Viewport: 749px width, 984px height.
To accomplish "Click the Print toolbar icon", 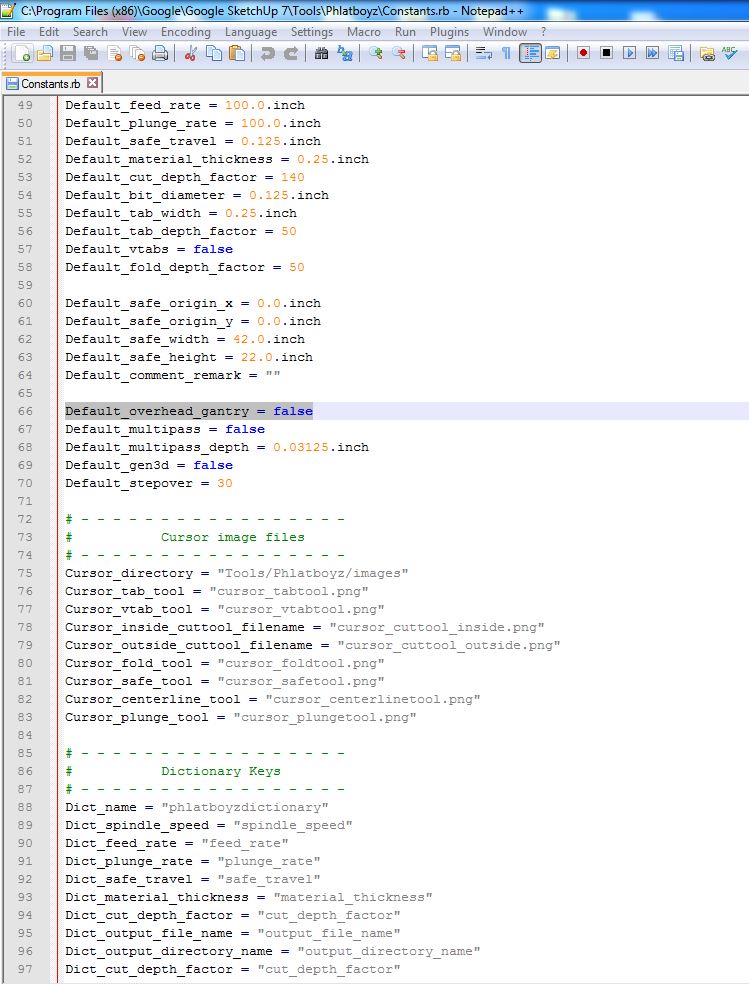I will [160, 54].
